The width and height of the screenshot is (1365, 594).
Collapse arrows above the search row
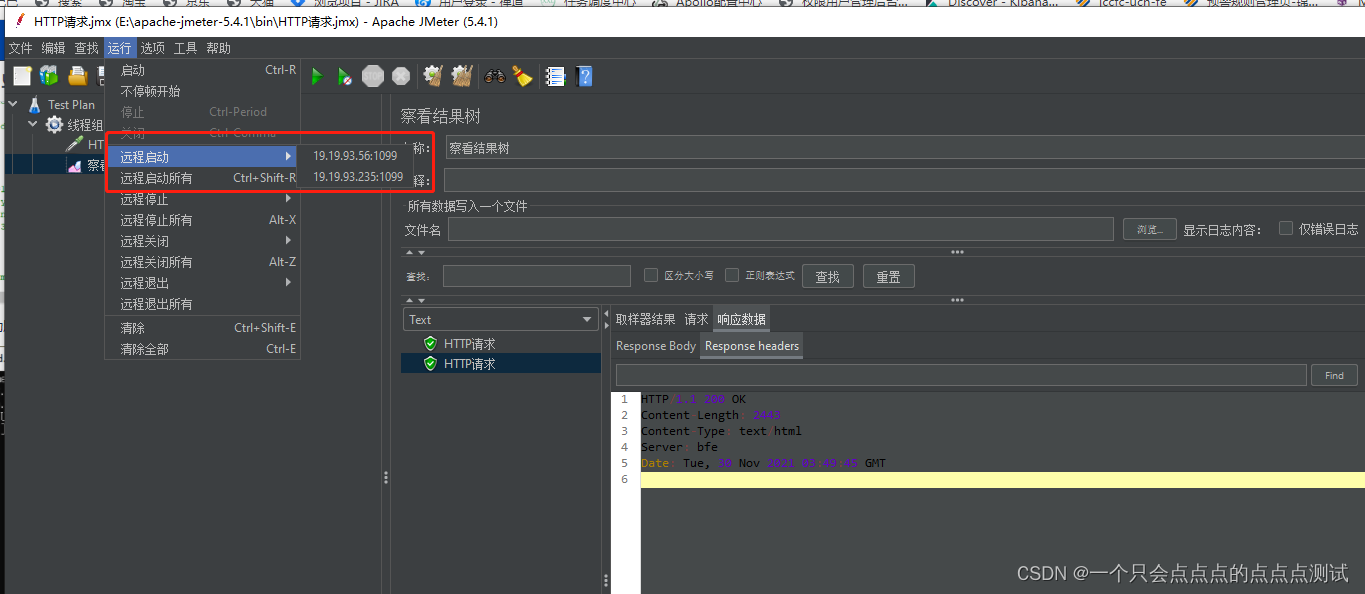click(415, 252)
